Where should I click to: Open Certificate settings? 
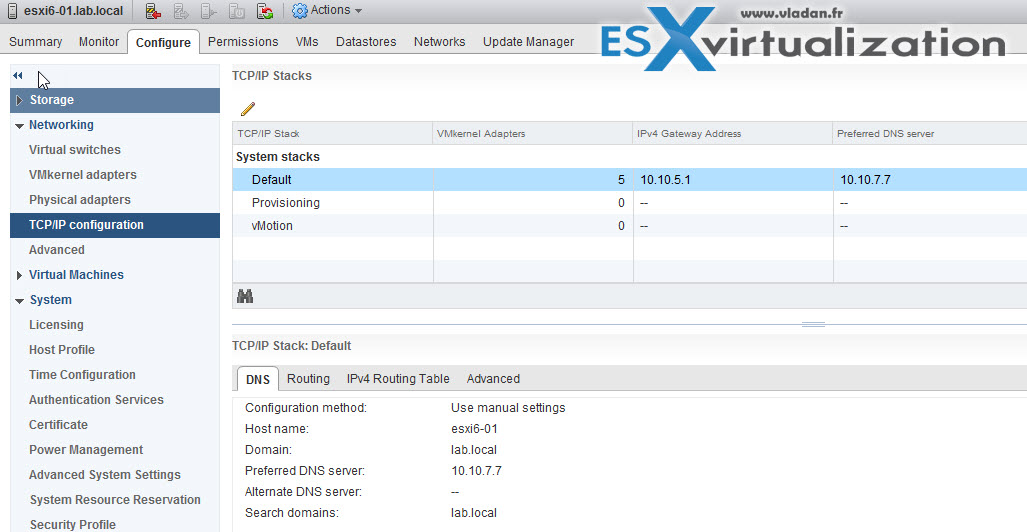click(58, 425)
